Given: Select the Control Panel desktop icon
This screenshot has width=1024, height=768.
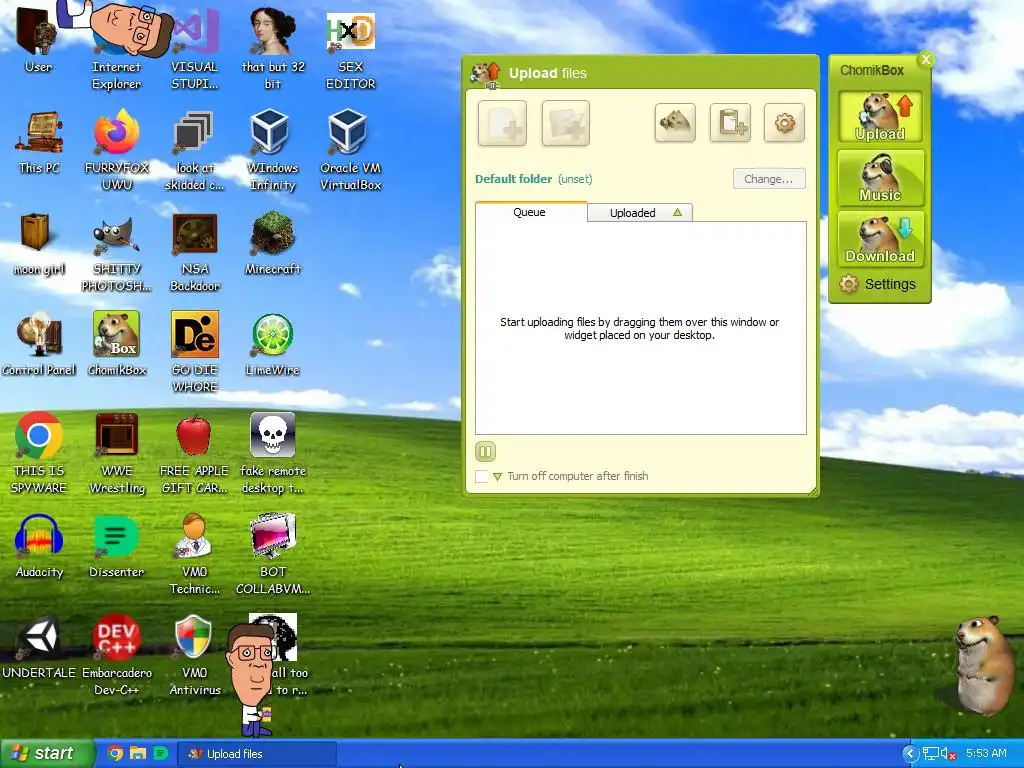Looking at the screenshot, I should (x=39, y=345).
